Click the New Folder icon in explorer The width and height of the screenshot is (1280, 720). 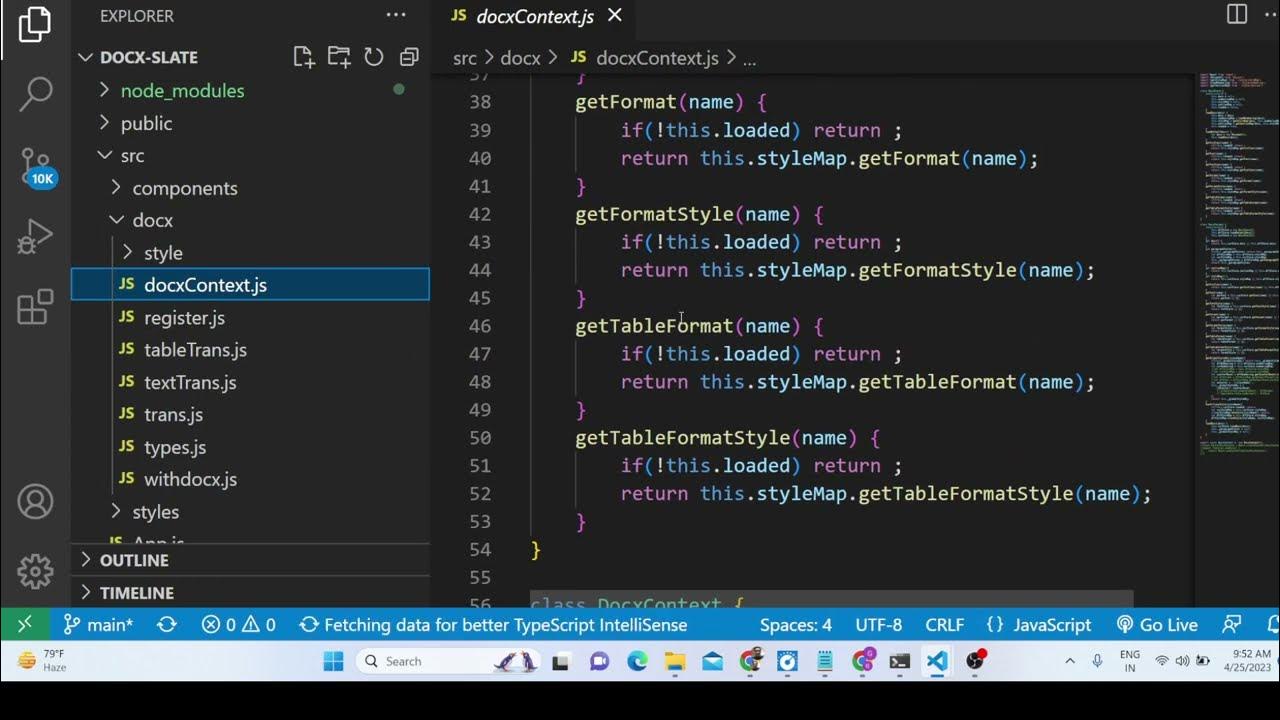(339, 57)
